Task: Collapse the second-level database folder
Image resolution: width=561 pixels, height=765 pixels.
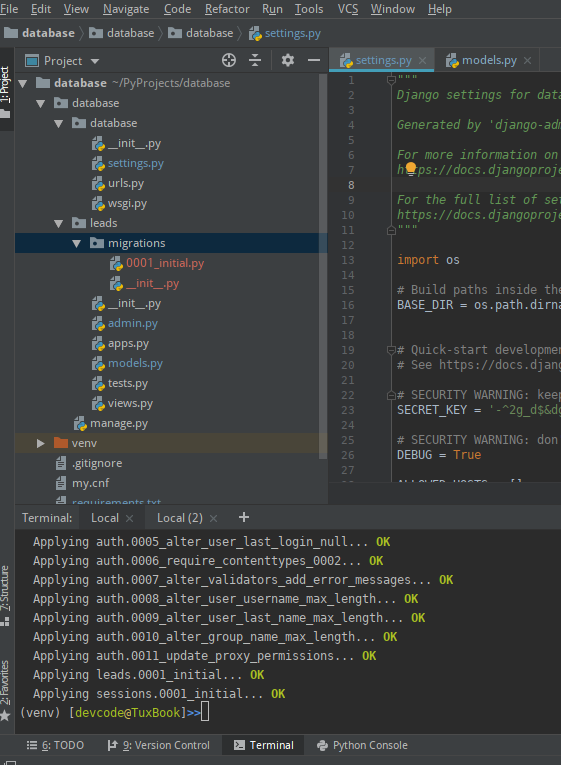Action: [x=40, y=103]
